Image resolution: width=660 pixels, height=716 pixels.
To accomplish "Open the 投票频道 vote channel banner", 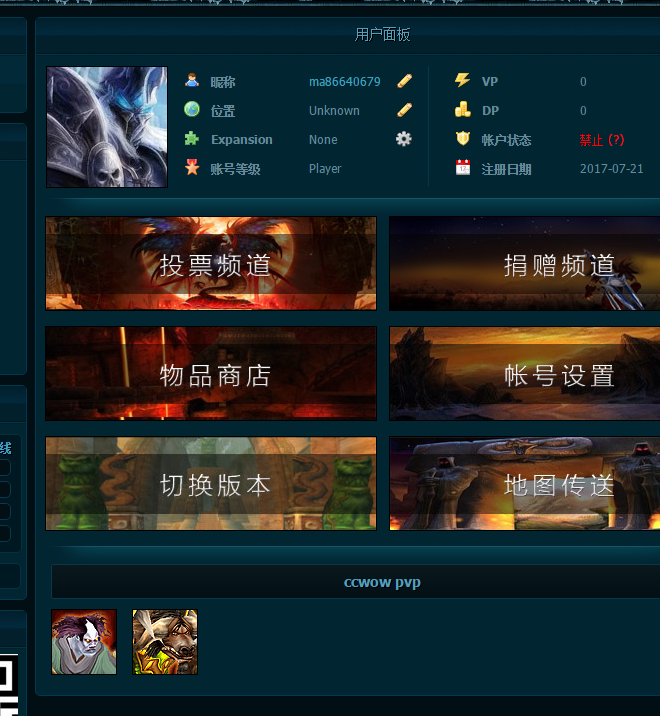I will (x=211, y=264).
